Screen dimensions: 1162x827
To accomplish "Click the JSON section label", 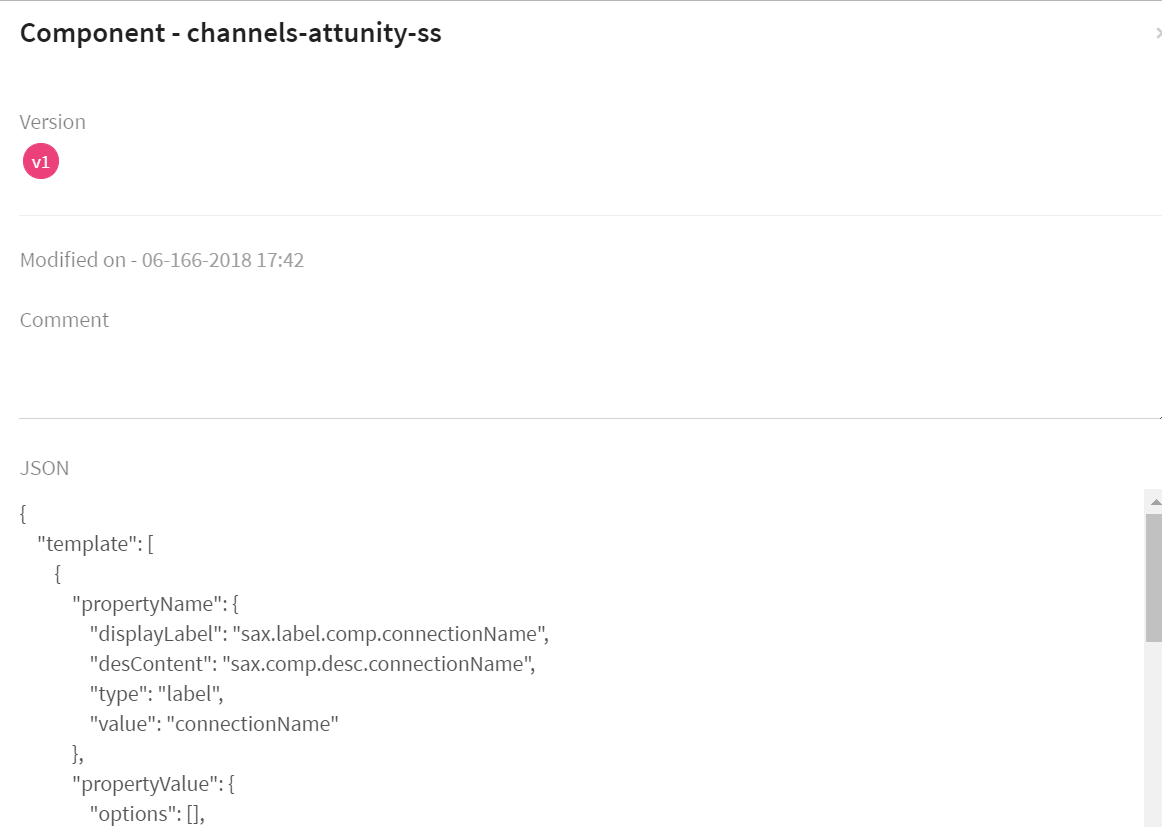I will (x=45, y=468).
